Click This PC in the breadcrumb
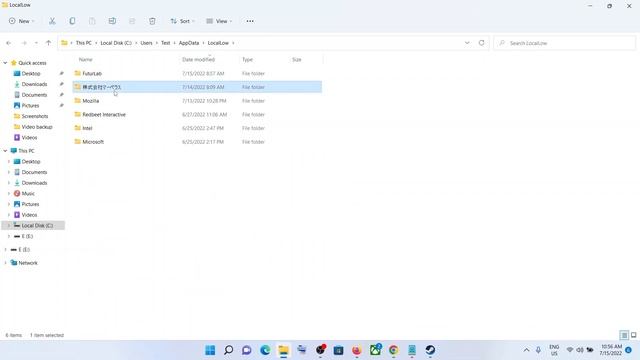Image resolution: width=640 pixels, height=360 pixels. click(x=84, y=43)
